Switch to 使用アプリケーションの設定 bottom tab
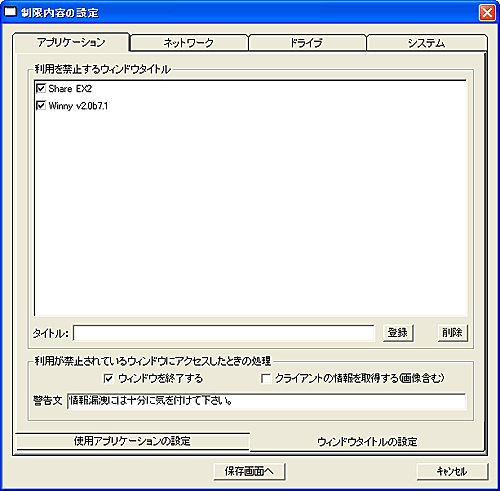Viewport: 500px width, 491px height. coord(132,441)
